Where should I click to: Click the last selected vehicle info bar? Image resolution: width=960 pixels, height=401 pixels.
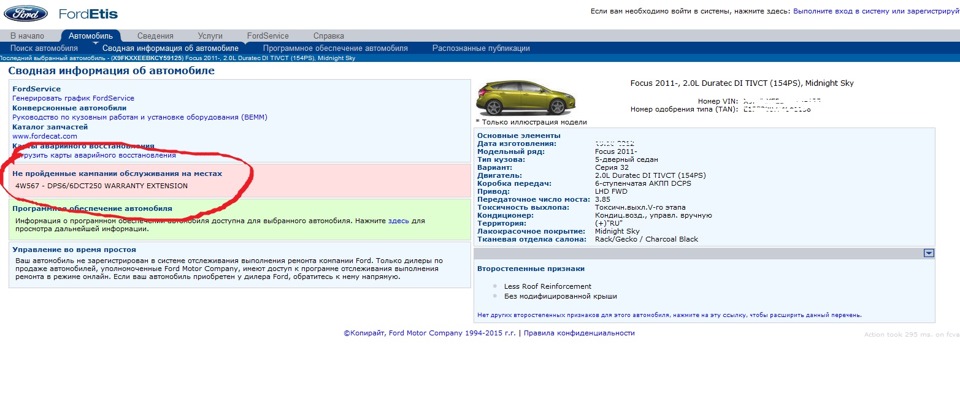tap(178, 58)
